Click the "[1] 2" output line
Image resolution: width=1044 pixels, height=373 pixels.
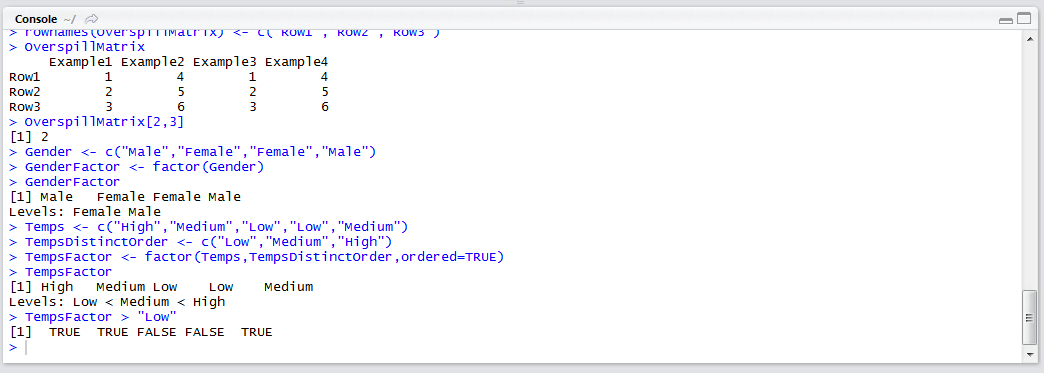(29, 137)
